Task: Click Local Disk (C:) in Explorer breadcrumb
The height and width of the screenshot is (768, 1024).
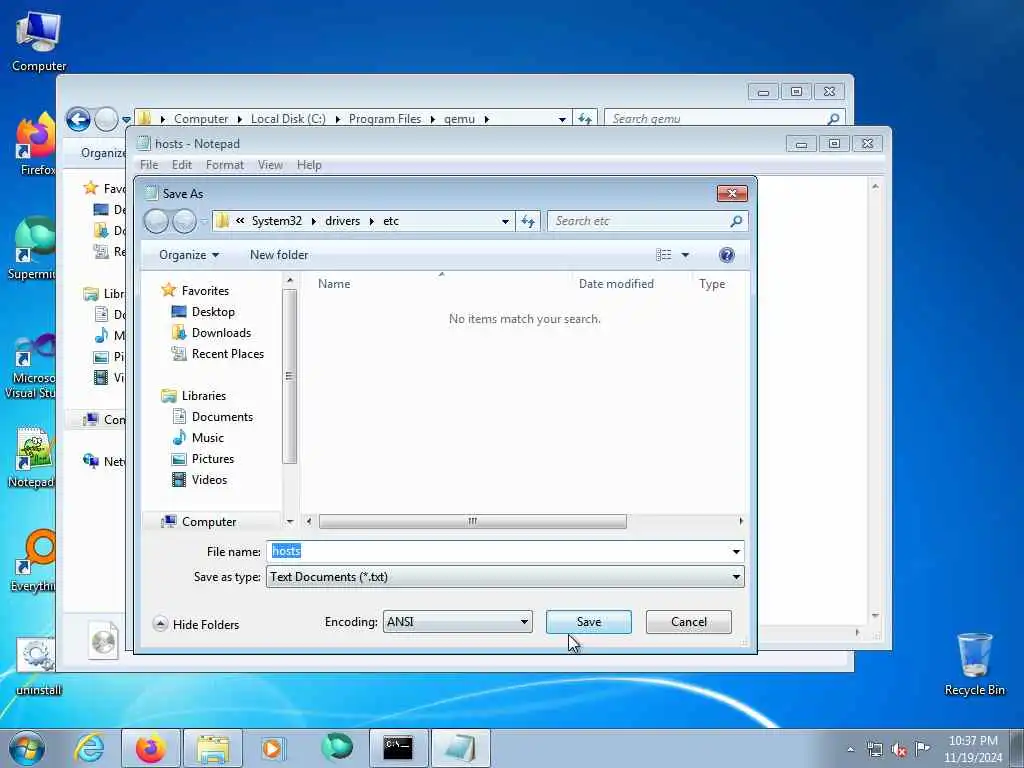Action: tap(288, 119)
